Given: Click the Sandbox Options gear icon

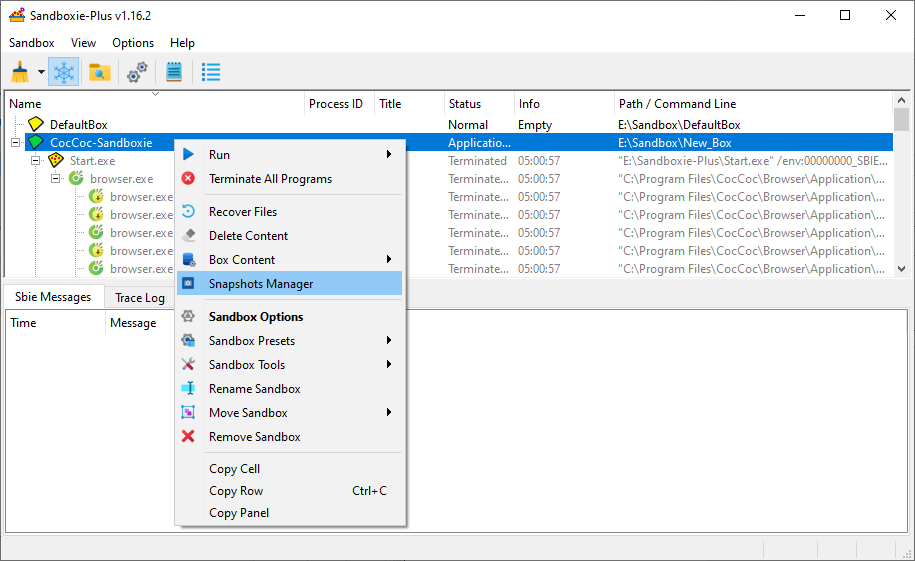Looking at the screenshot, I should pyautogui.click(x=188, y=316).
